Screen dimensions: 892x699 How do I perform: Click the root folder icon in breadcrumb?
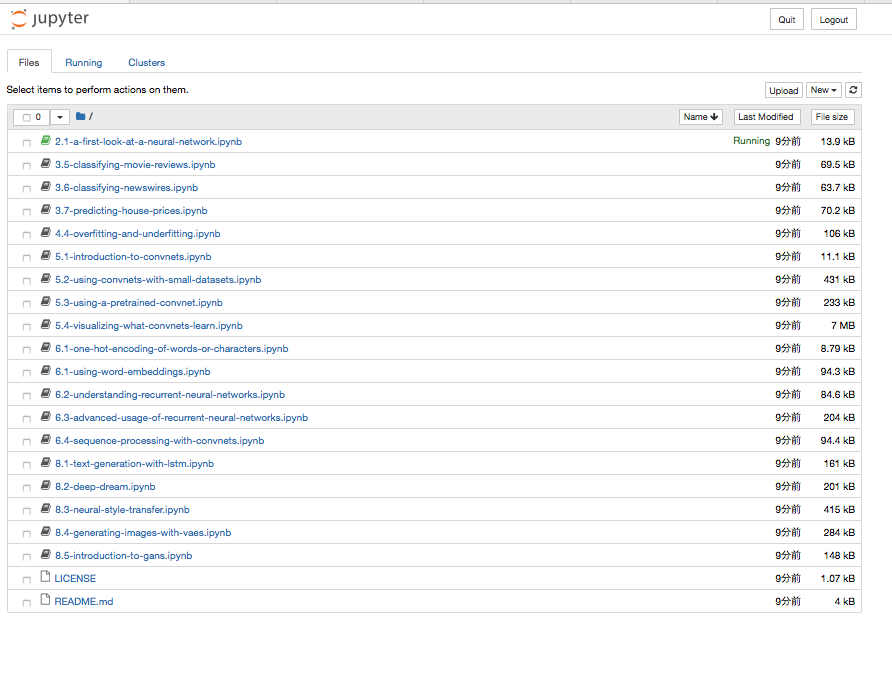pos(81,117)
